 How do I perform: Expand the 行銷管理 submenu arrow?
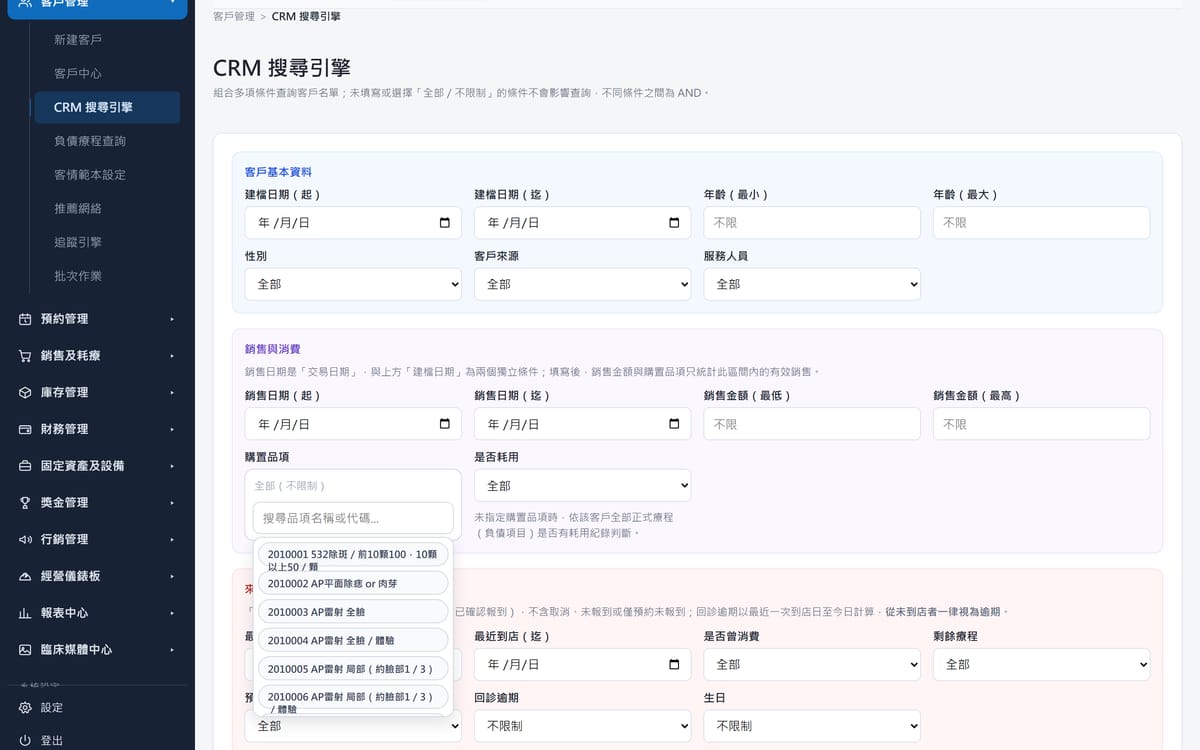tap(172, 539)
